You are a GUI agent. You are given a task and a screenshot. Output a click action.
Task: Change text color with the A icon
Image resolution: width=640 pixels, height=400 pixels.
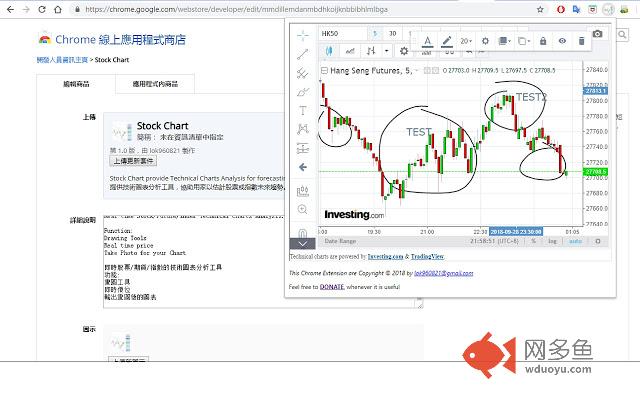pyautogui.click(x=427, y=41)
